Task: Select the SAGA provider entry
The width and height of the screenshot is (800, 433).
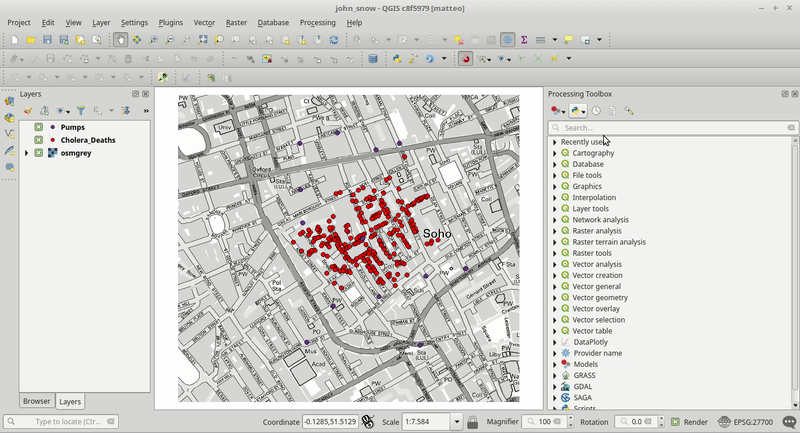Action: click(582, 398)
